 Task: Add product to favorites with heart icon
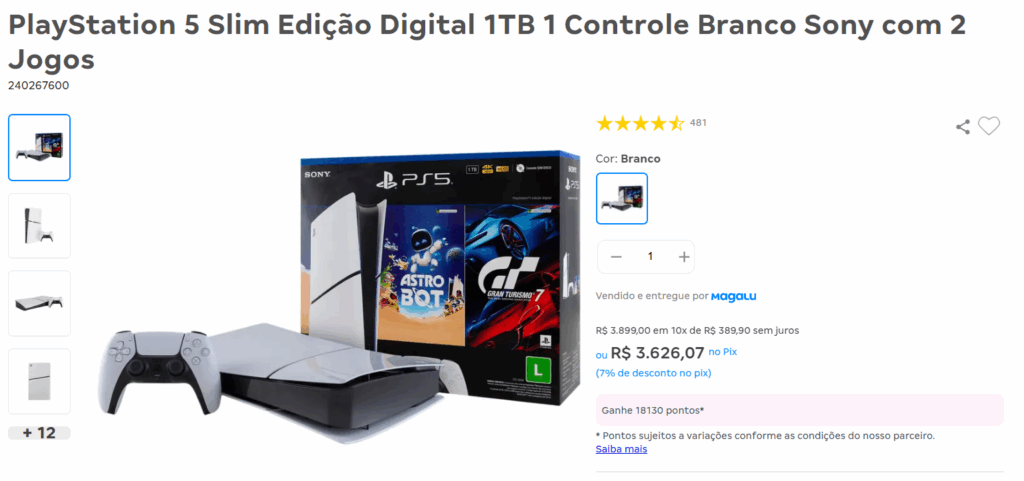(989, 126)
